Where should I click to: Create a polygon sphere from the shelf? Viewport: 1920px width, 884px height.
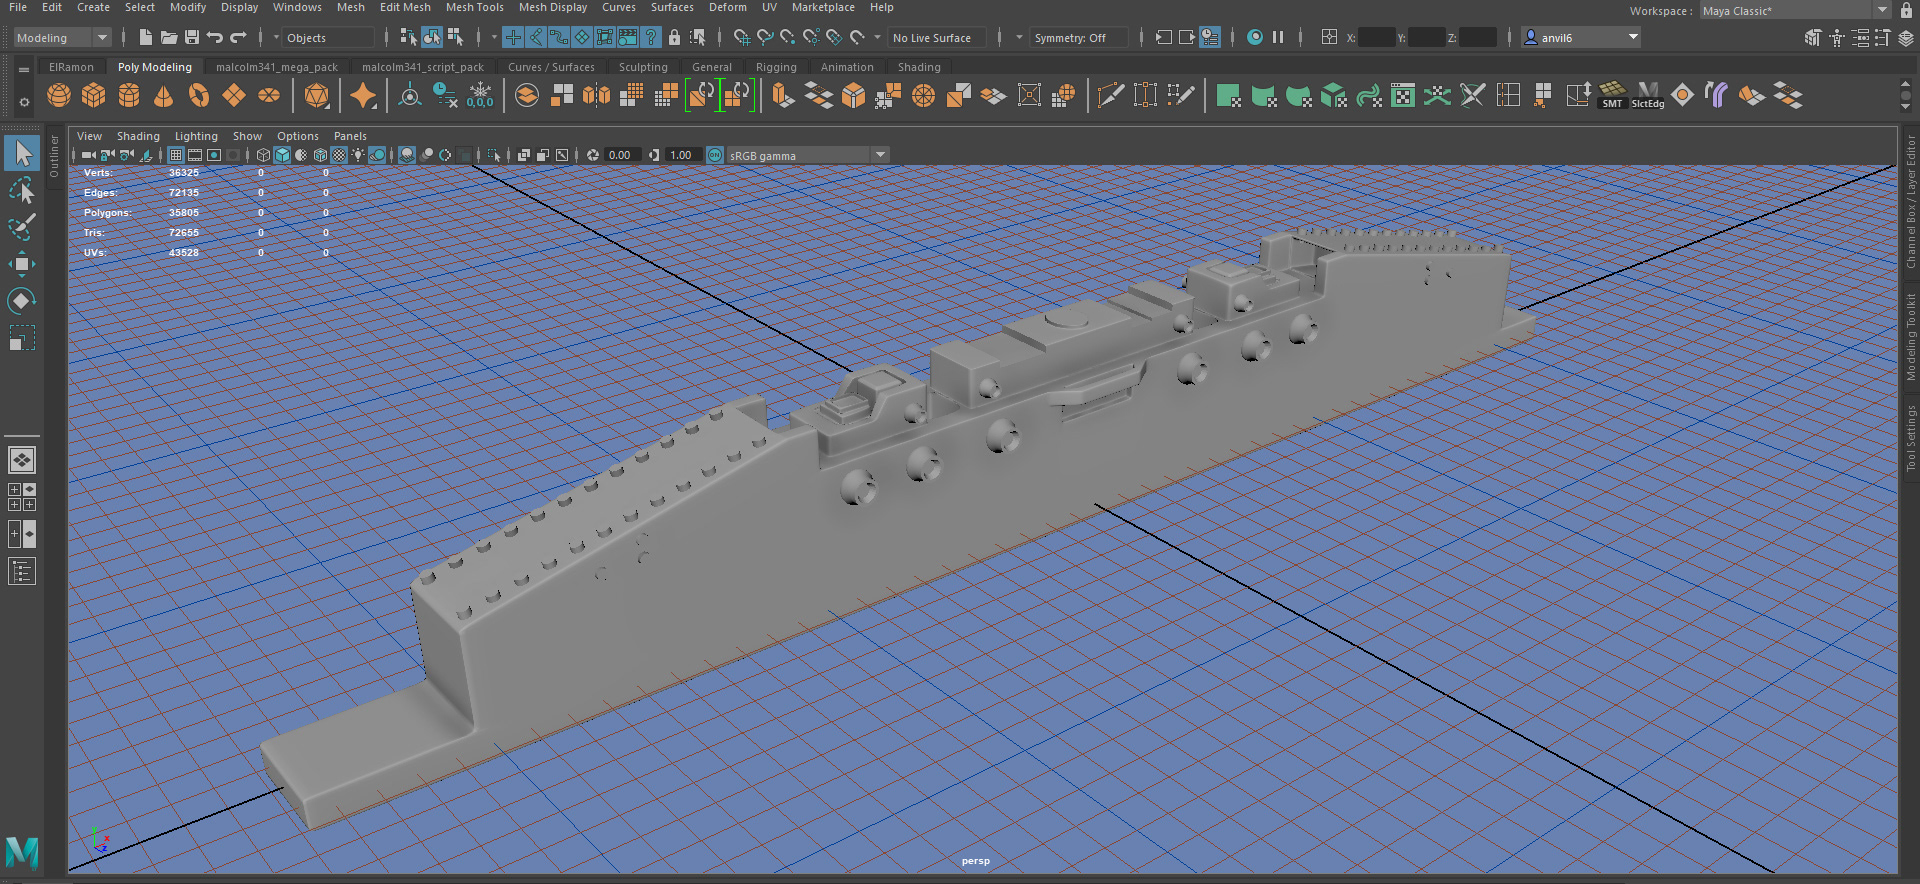59,96
